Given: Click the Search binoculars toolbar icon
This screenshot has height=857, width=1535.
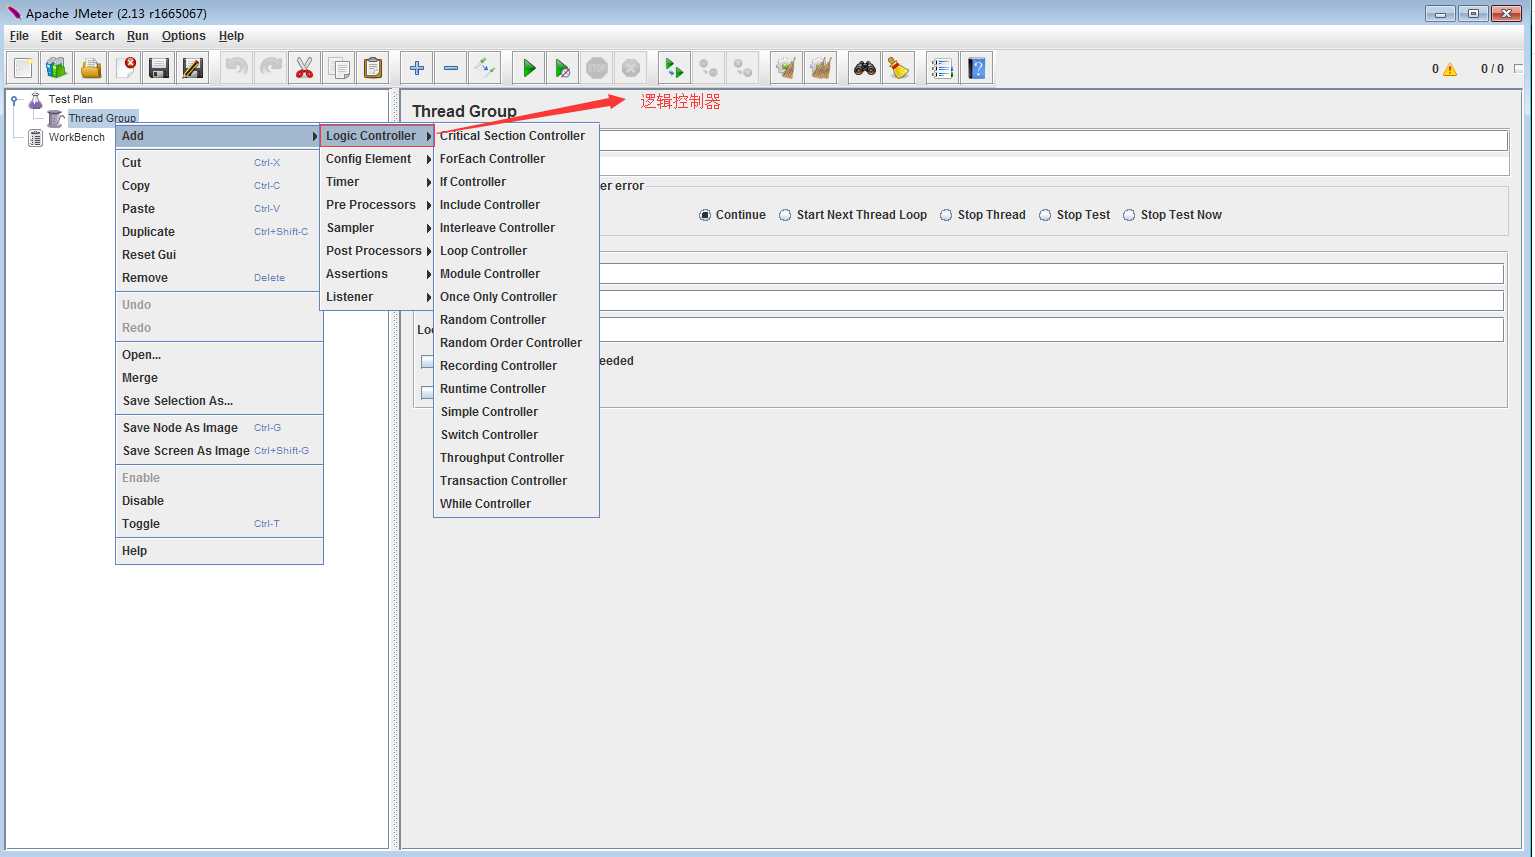Looking at the screenshot, I should click(865, 68).
